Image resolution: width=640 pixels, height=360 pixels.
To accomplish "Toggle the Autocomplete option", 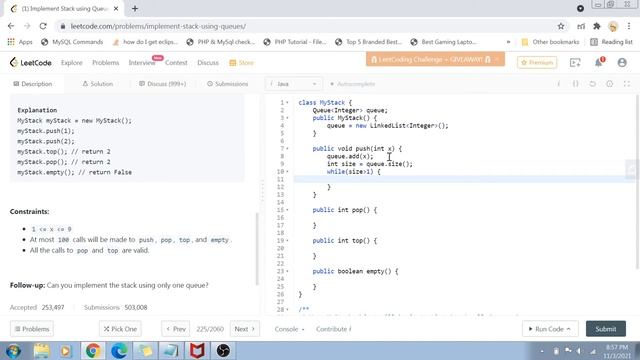I will [x=353, y=84].
